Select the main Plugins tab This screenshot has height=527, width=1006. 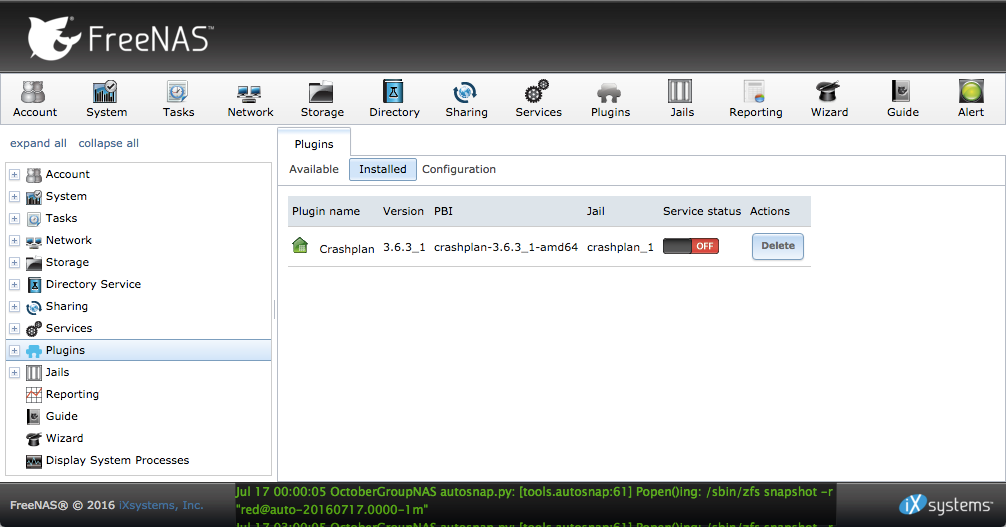click(x=314, y=144)
